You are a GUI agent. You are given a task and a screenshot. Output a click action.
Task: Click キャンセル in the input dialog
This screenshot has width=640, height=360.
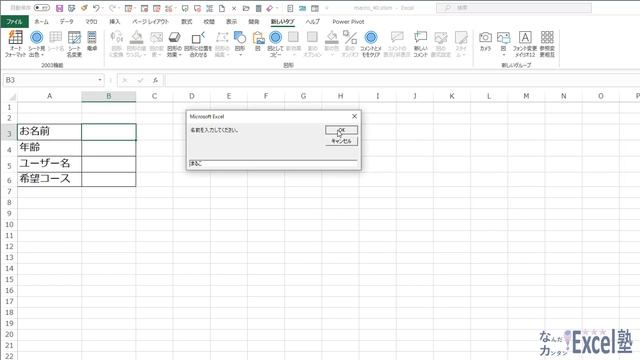341,141
